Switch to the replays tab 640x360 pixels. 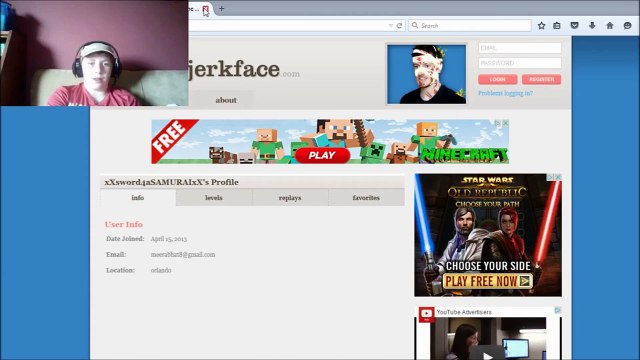coord(290,198)
